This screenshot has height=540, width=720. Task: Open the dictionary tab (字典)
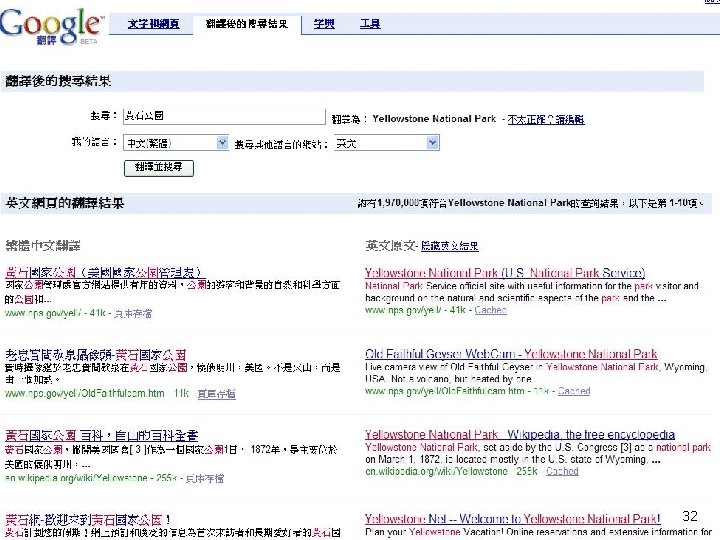click(x=324, y=24)
